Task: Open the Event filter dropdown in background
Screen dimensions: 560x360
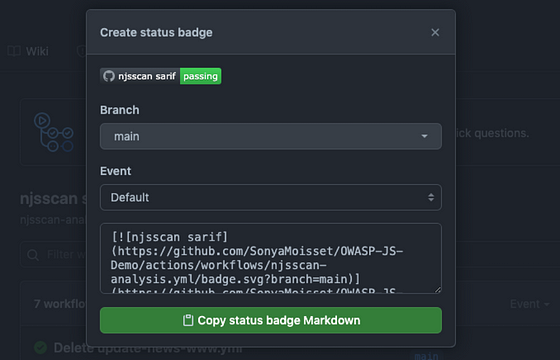Action: point(529,304)
